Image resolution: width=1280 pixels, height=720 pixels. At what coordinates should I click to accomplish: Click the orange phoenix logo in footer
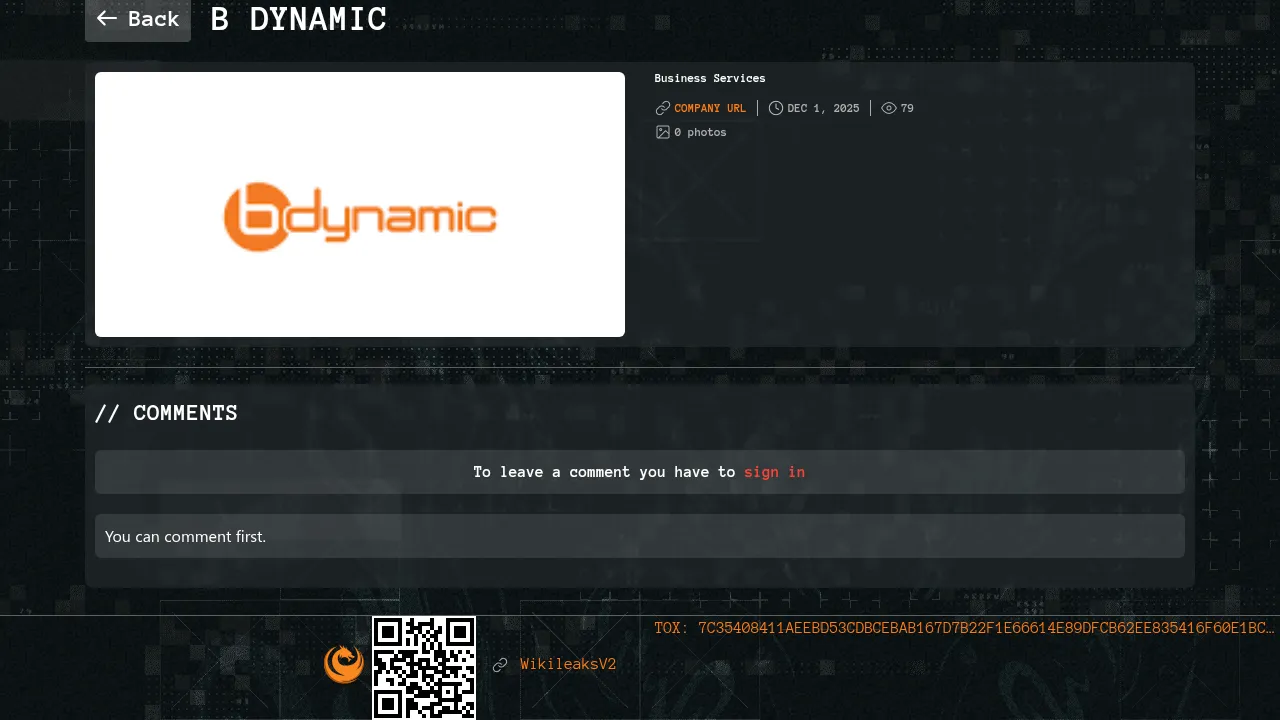(344, 664)
